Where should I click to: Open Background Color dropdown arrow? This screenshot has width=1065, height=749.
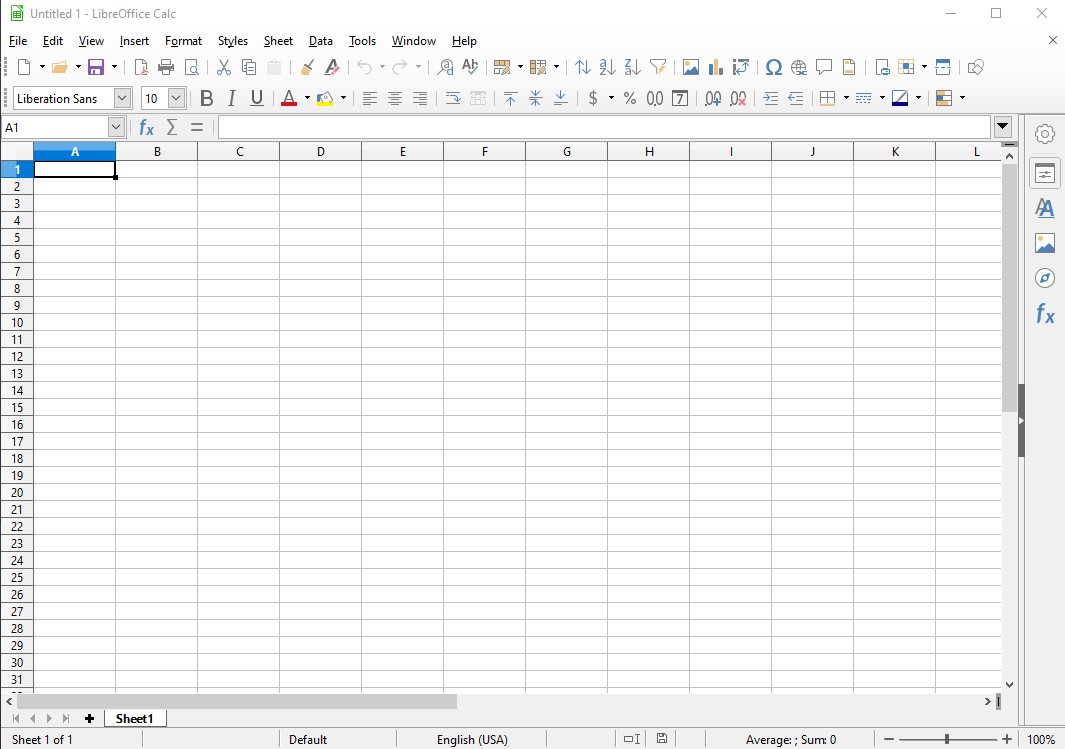(x=343, y=98)
